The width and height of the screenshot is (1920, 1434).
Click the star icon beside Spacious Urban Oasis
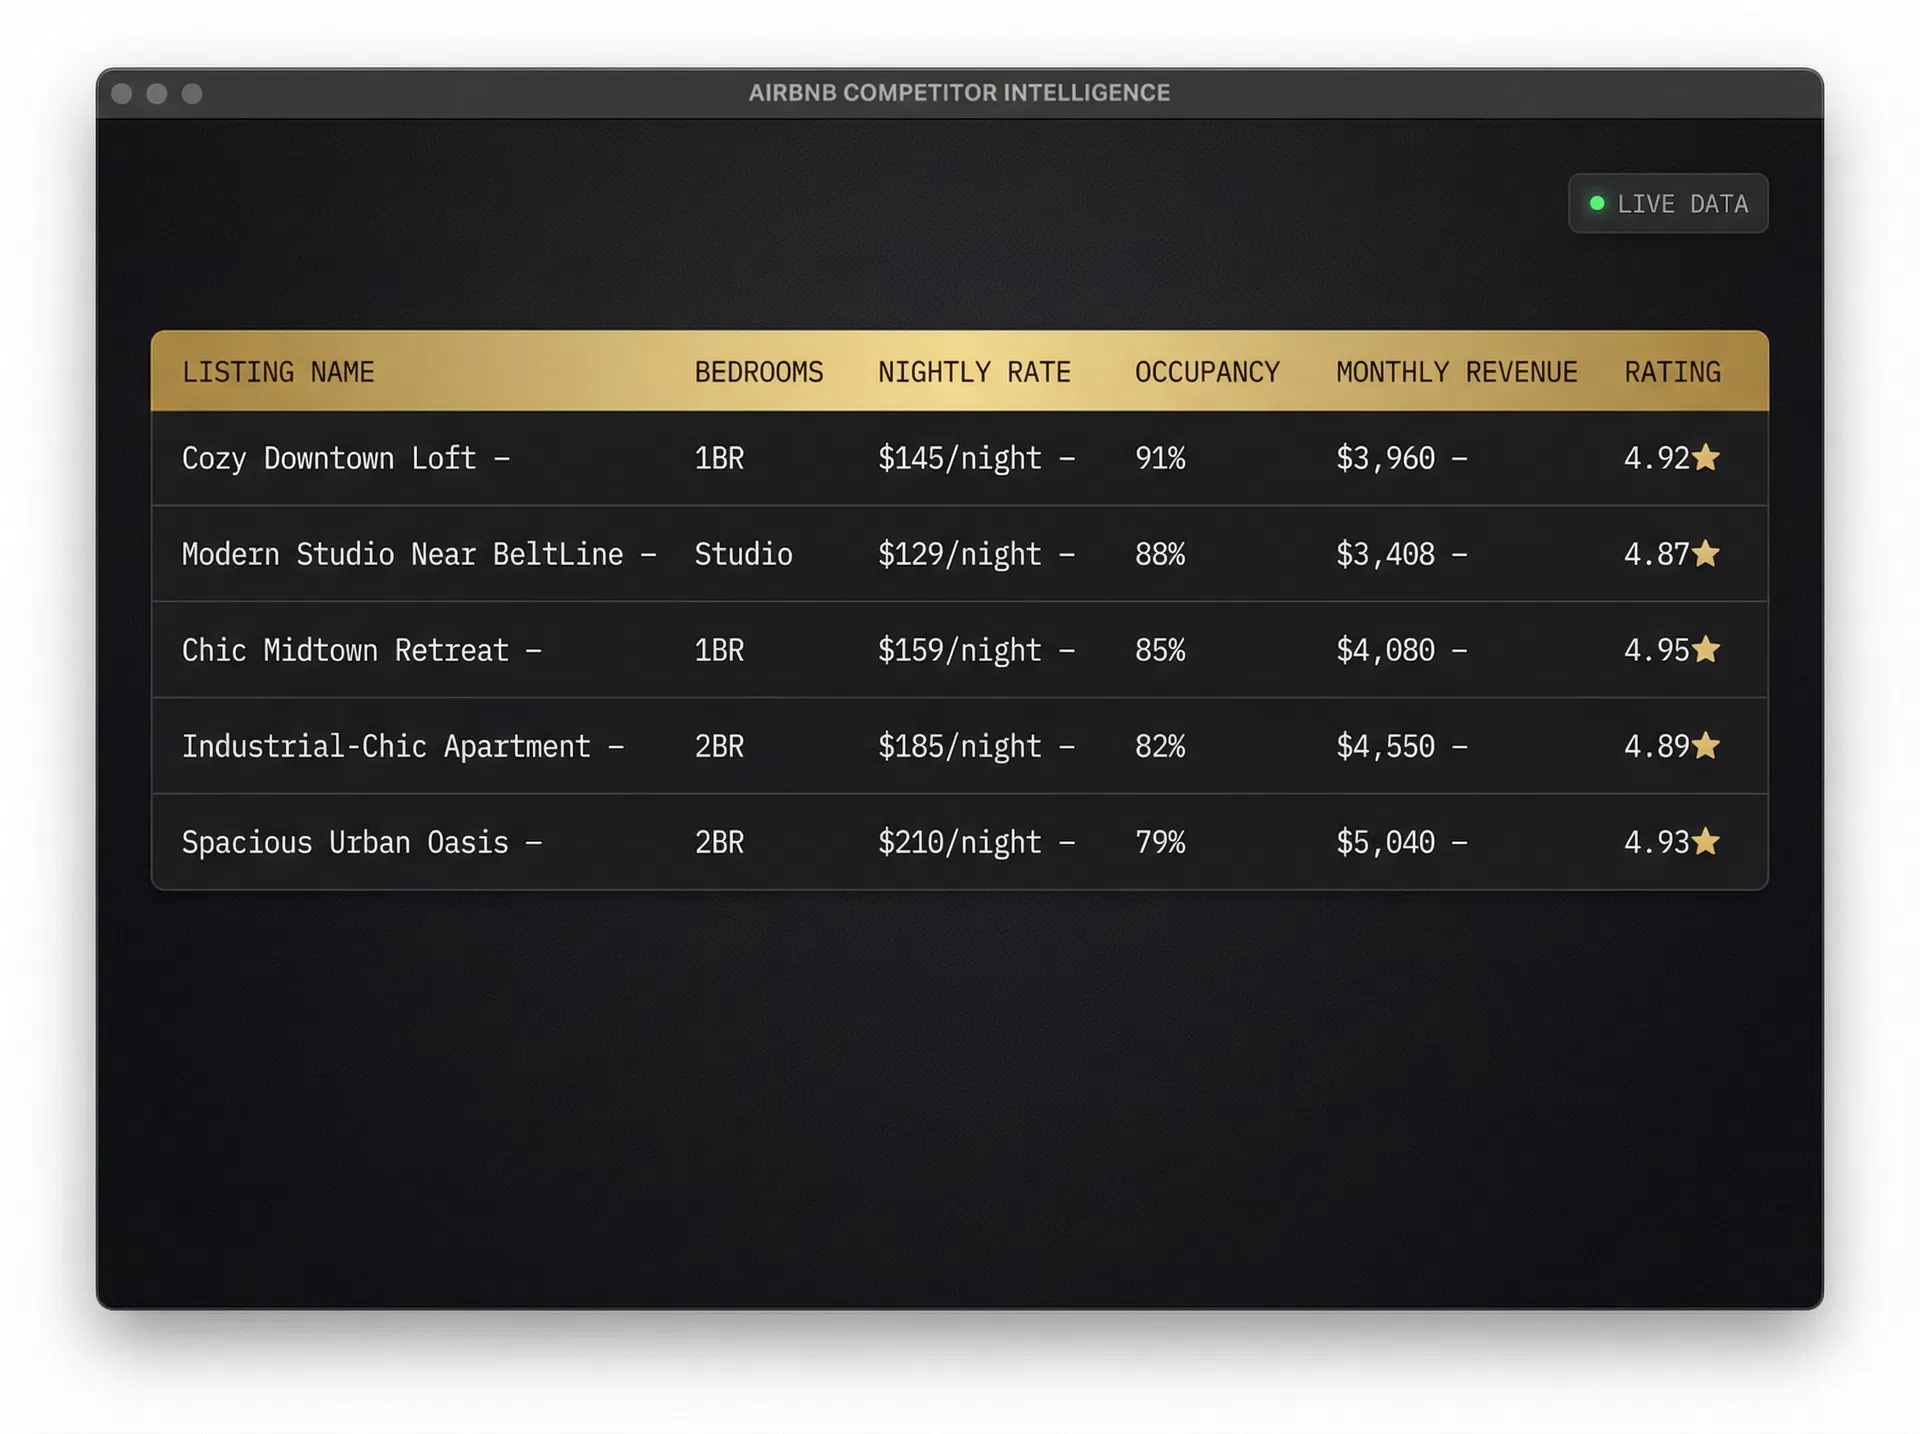1707,841
